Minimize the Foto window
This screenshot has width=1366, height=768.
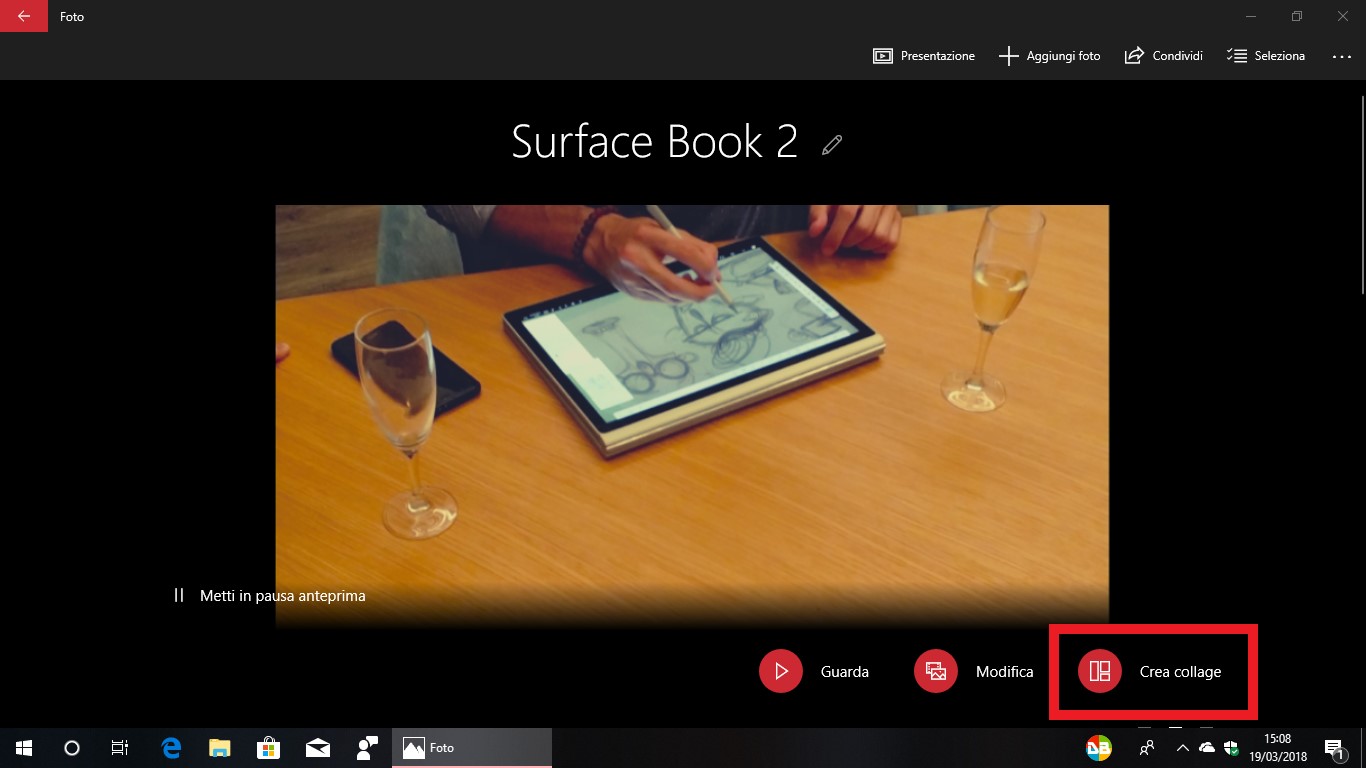(1251, 16)
